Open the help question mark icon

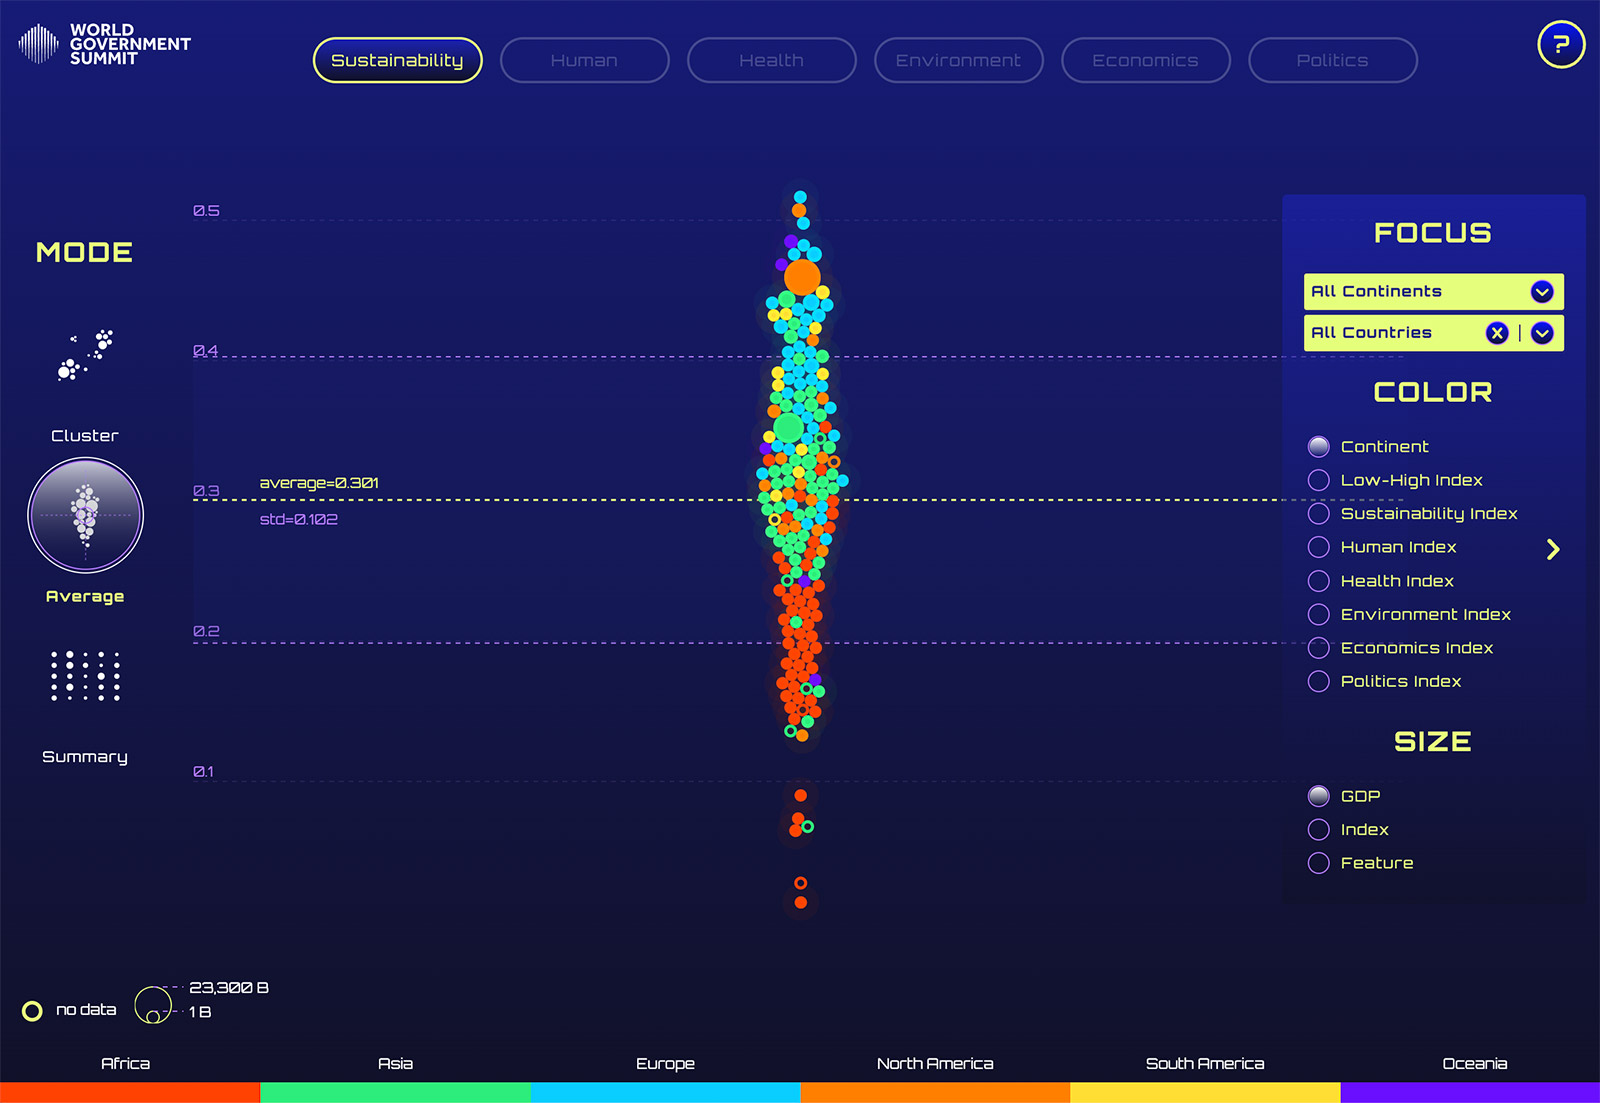click(1560, 44)
